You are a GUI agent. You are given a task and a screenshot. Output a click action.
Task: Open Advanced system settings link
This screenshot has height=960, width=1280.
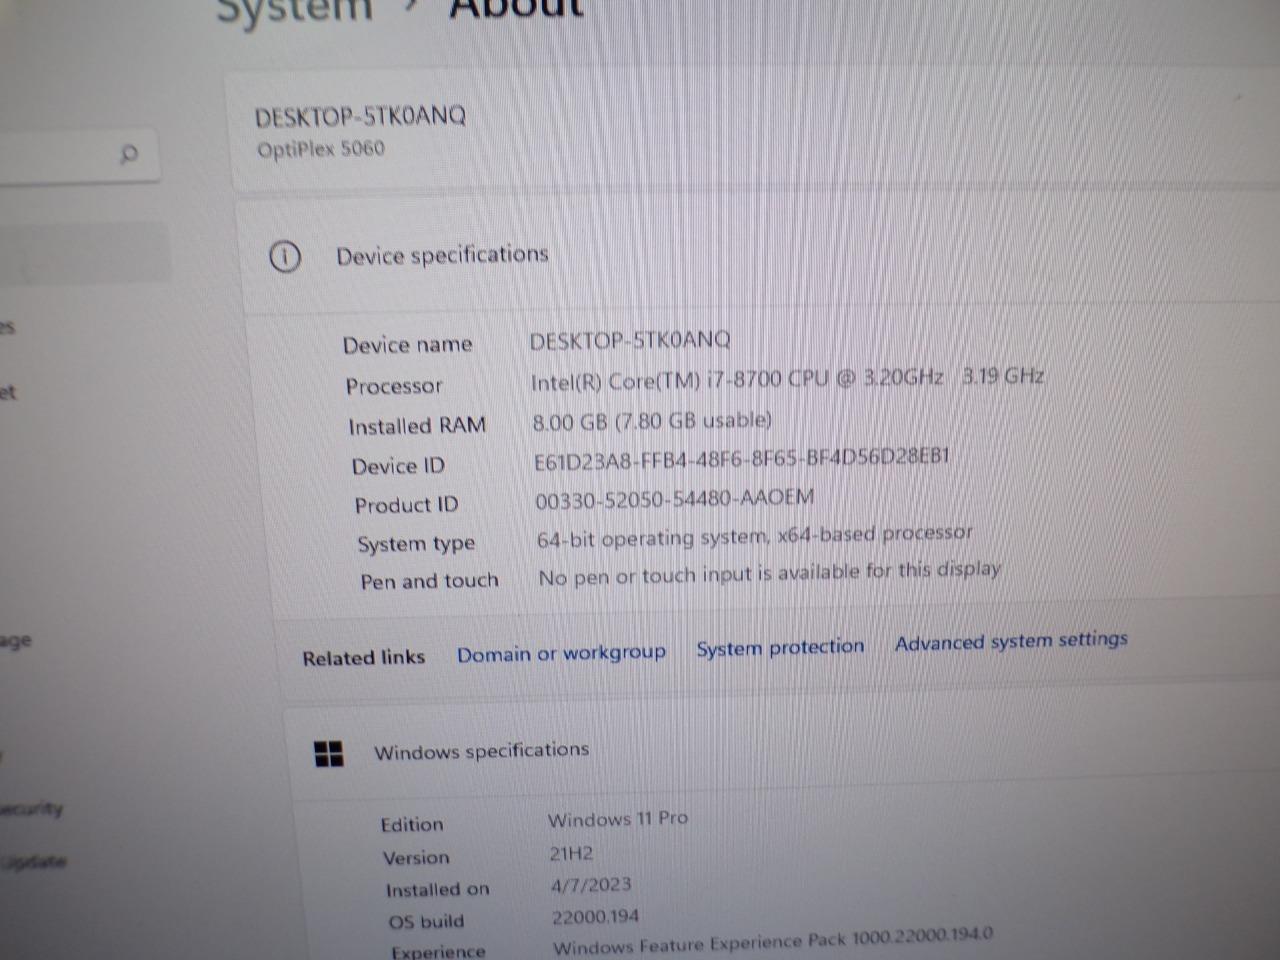[x=1011, y=641]
